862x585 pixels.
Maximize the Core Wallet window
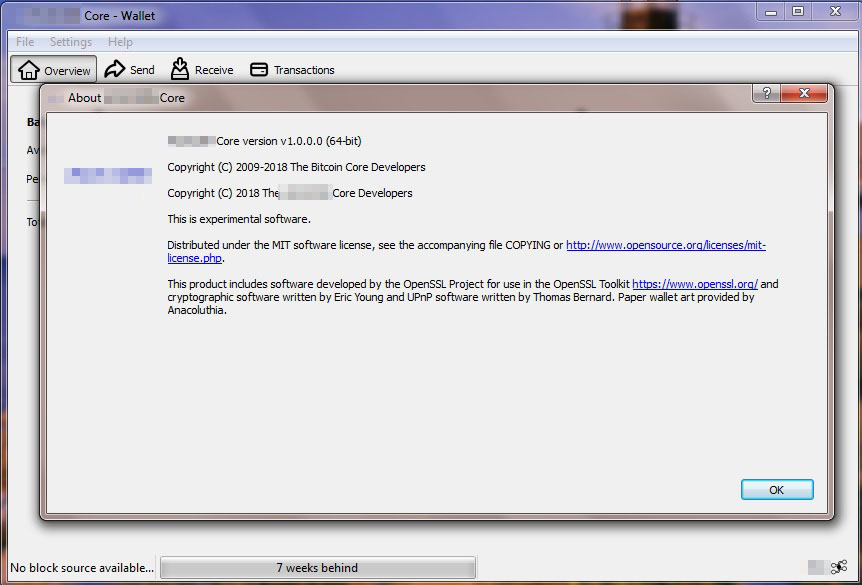798,12
